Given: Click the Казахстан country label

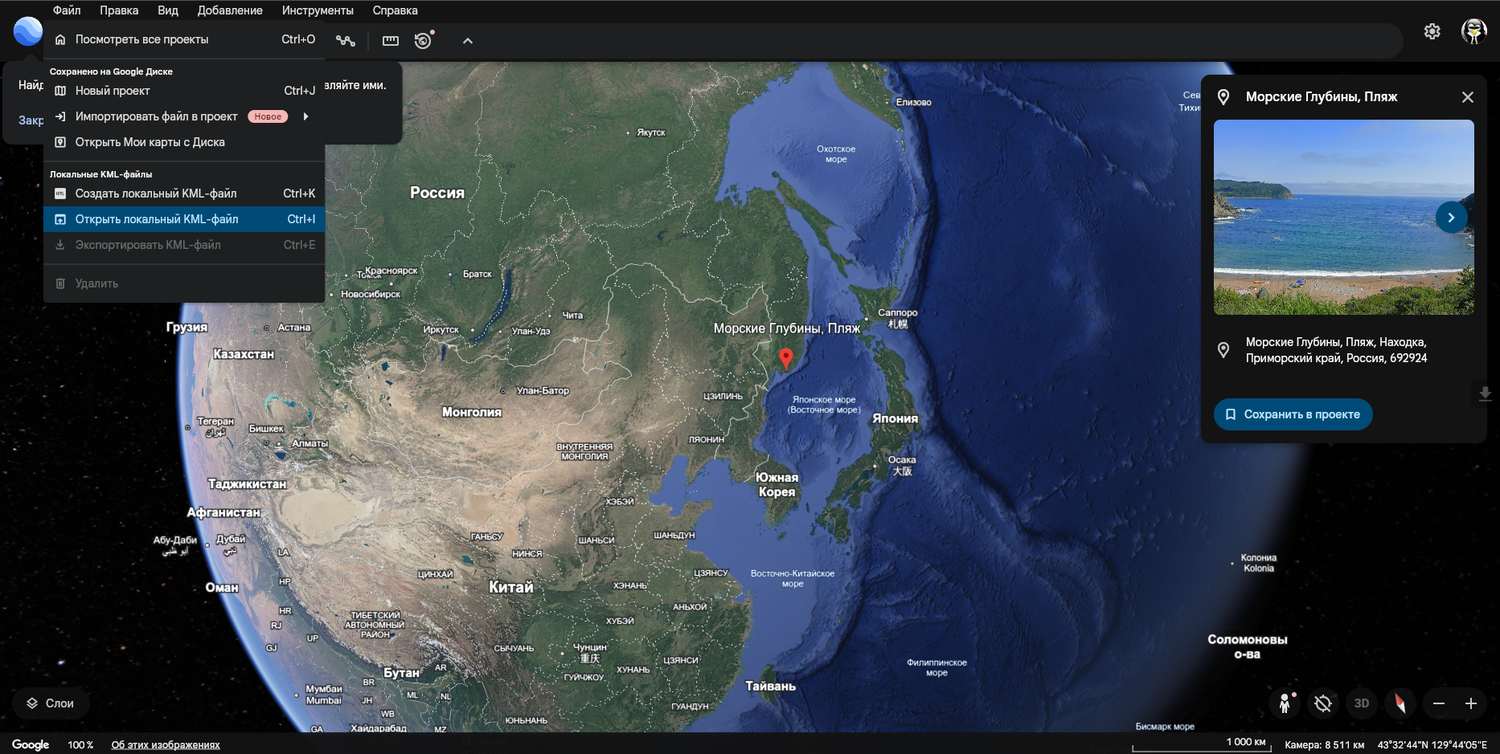Looking at the screenshot, I should (x=243, y=354).
